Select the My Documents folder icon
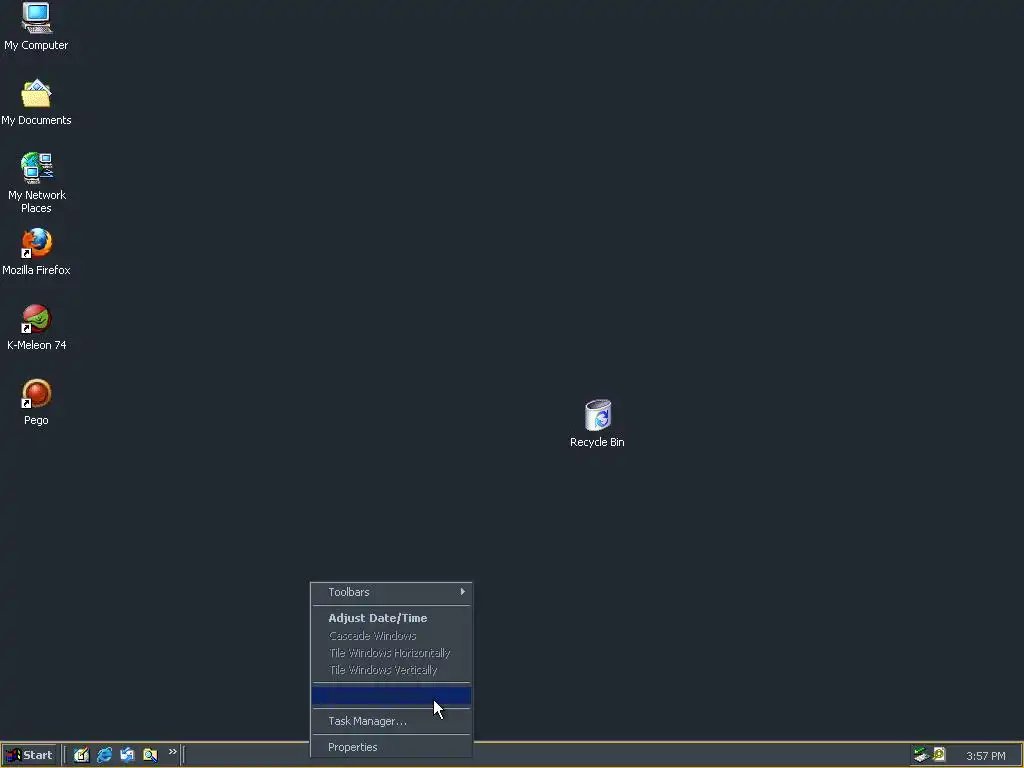This screenshot has width=1024, height=768. pyautogui.click(x=37, y=93)
